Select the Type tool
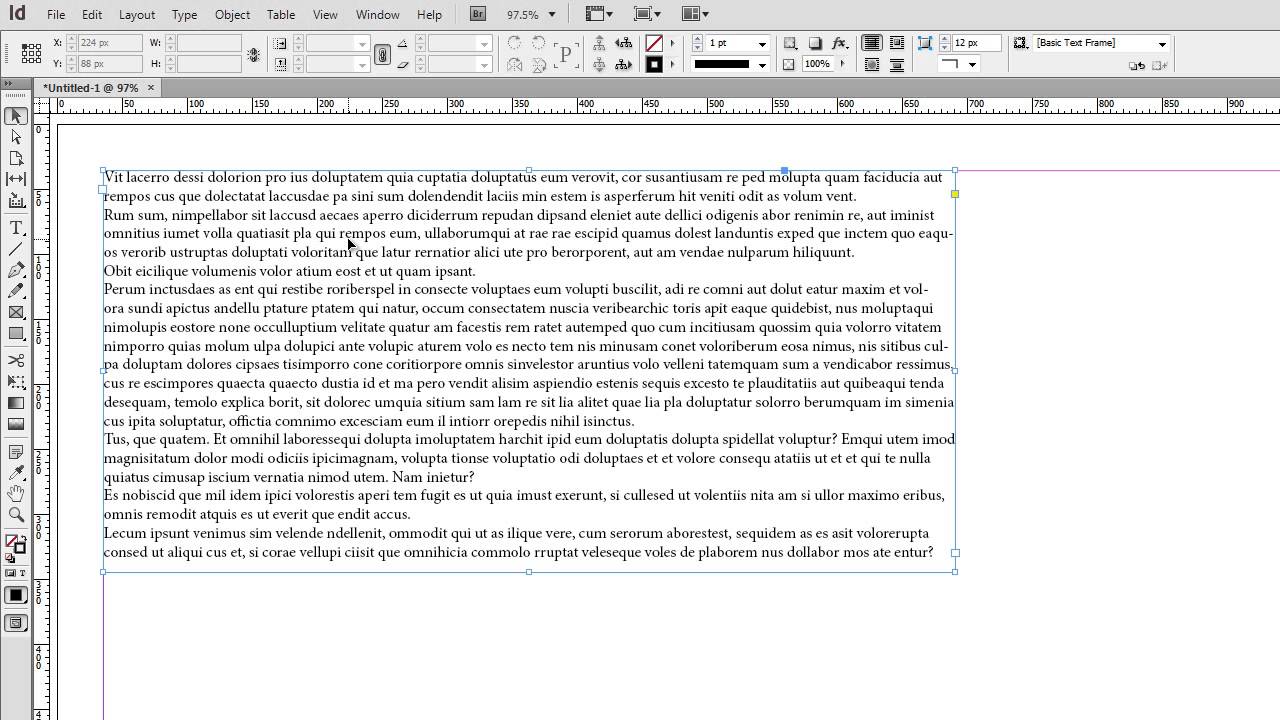 (16, 228)
